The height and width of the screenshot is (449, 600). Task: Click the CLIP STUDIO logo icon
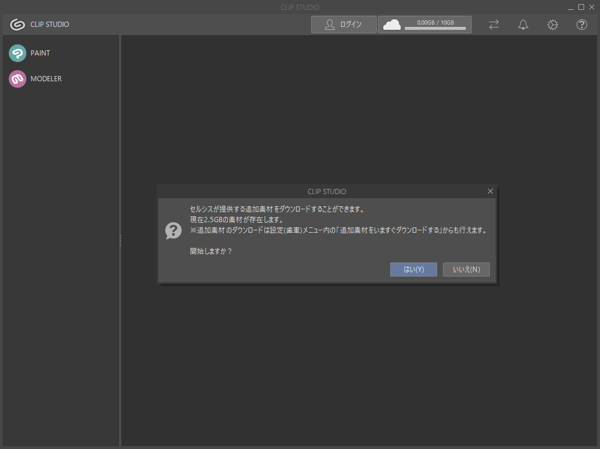click(17, 24)
